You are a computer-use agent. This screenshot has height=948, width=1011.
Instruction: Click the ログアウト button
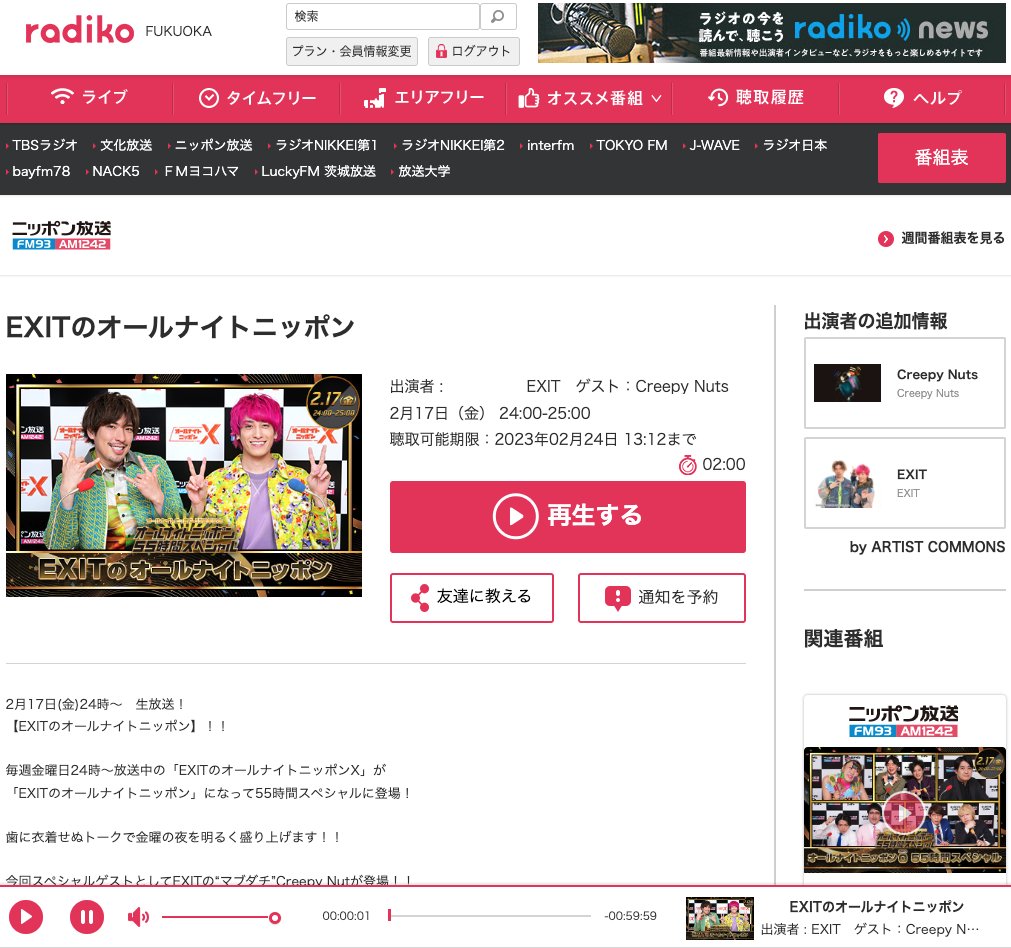[x=473, y=51]
